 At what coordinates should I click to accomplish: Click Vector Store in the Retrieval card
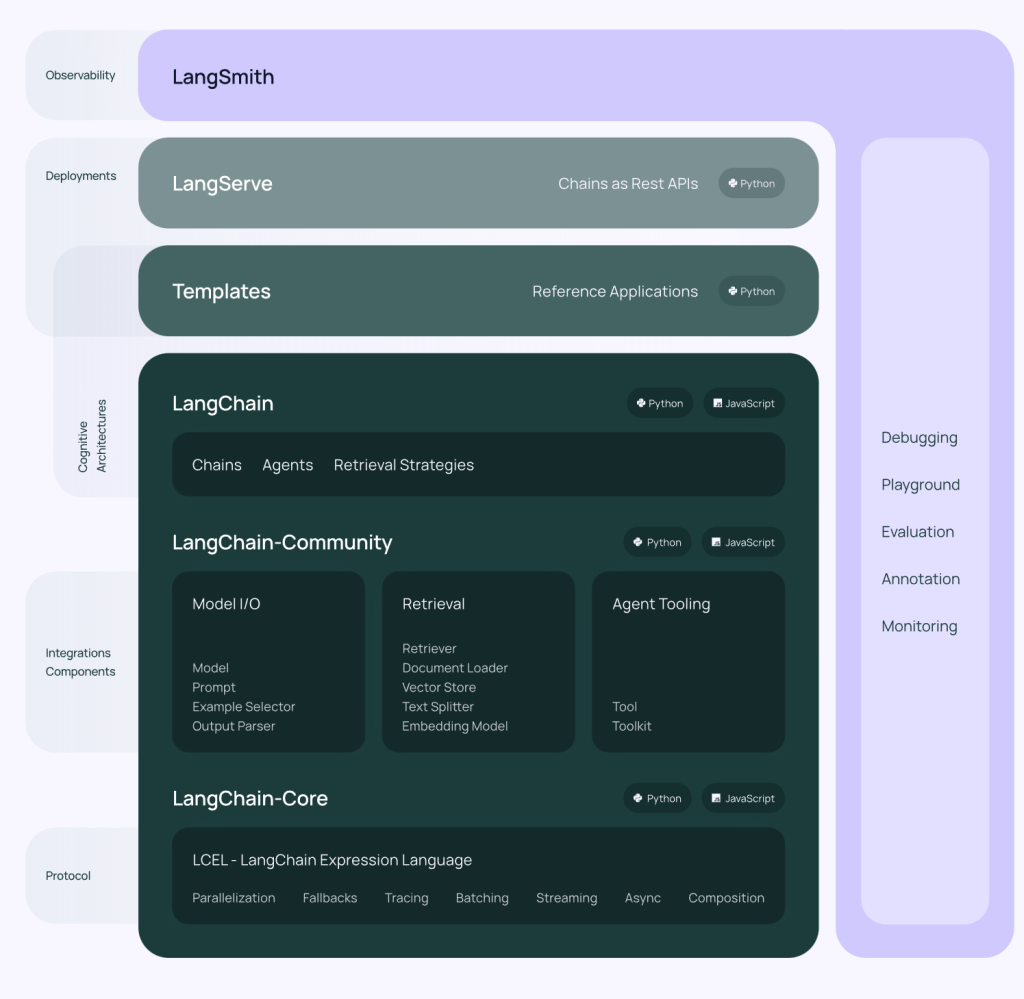click(x=439, y=688)
